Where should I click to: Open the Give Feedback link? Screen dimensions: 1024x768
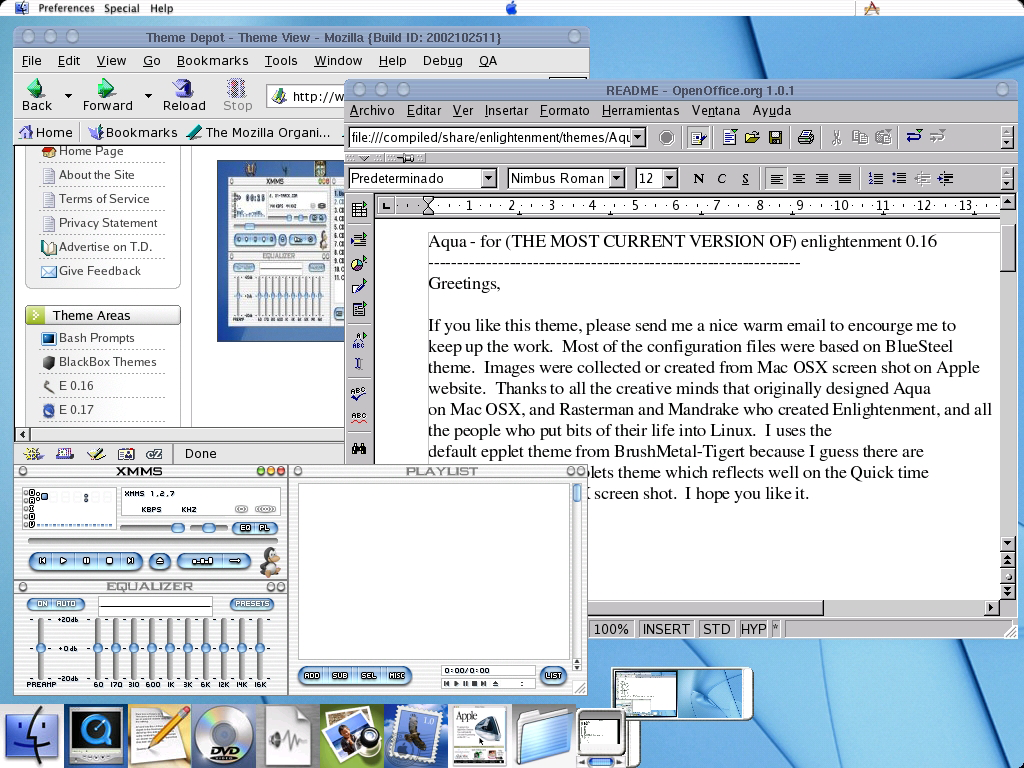100,271
